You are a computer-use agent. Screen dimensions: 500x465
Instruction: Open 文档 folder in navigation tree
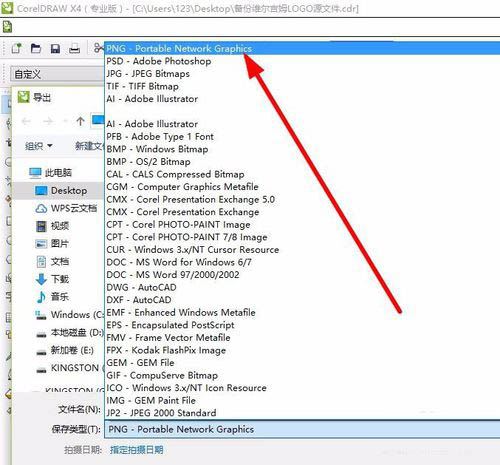[52, 261]
